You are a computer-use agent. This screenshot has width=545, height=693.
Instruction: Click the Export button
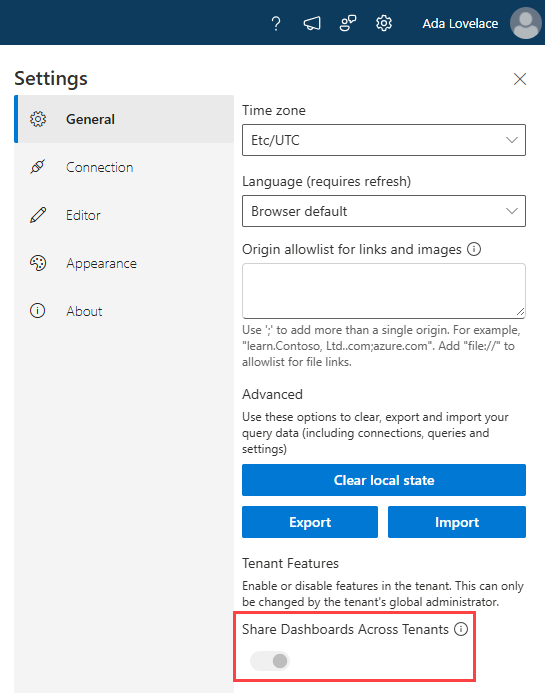click(x=310, y=522)
